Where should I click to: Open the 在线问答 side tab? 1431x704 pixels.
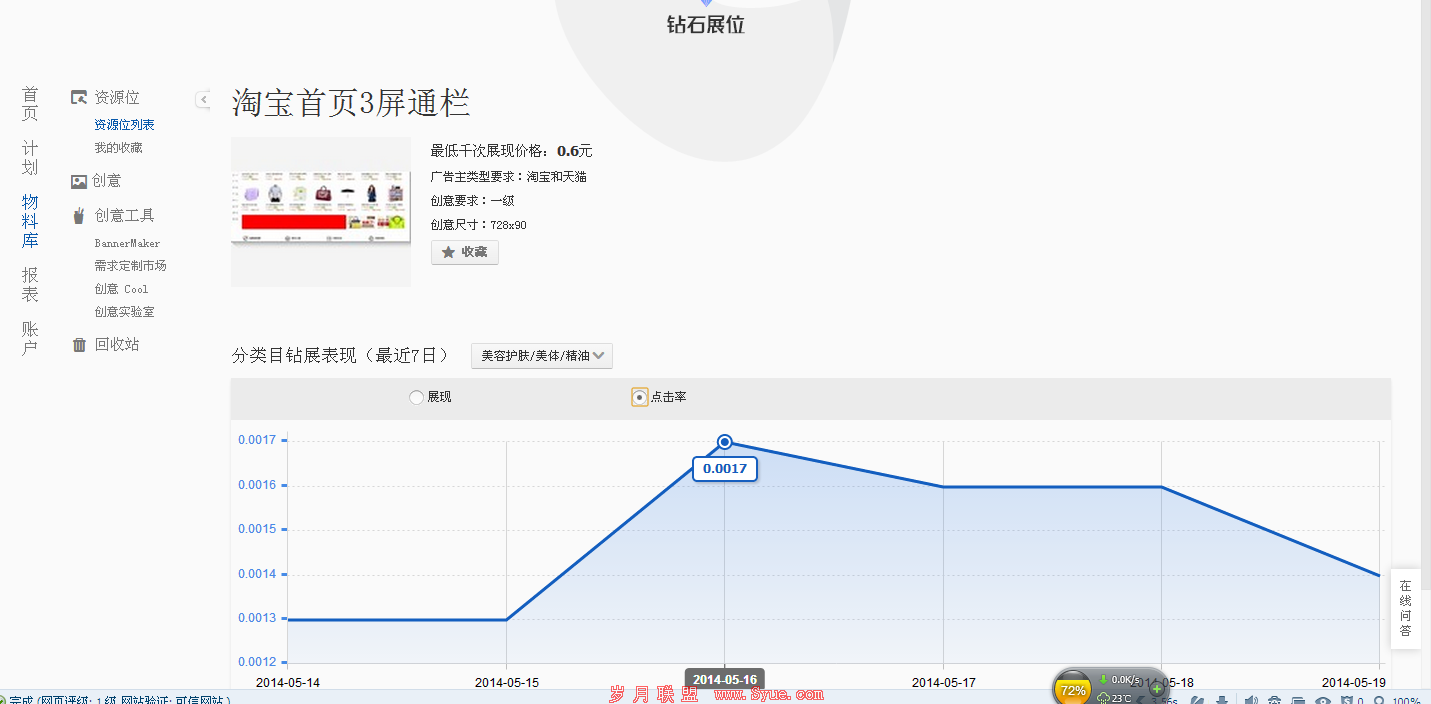(x=1405, y=608)
